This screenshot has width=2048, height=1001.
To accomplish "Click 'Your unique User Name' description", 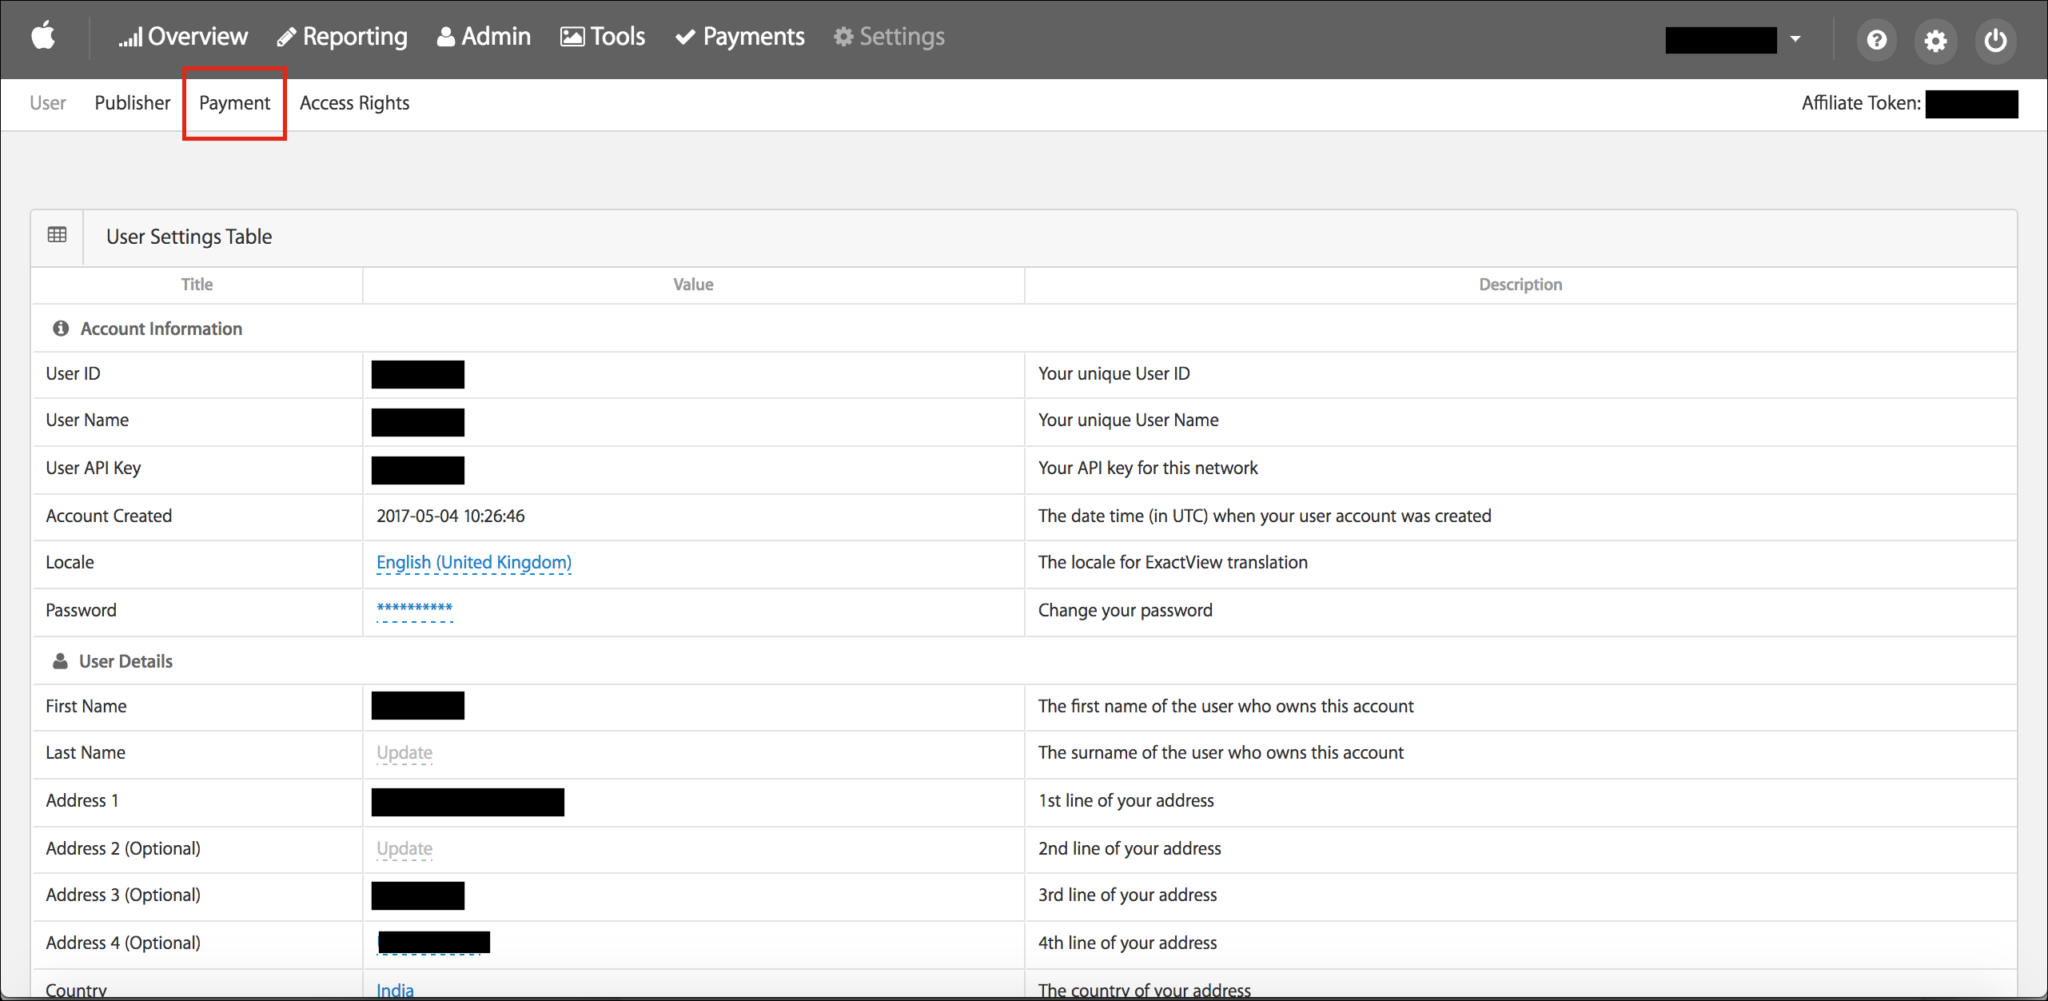I will 1128,420.
